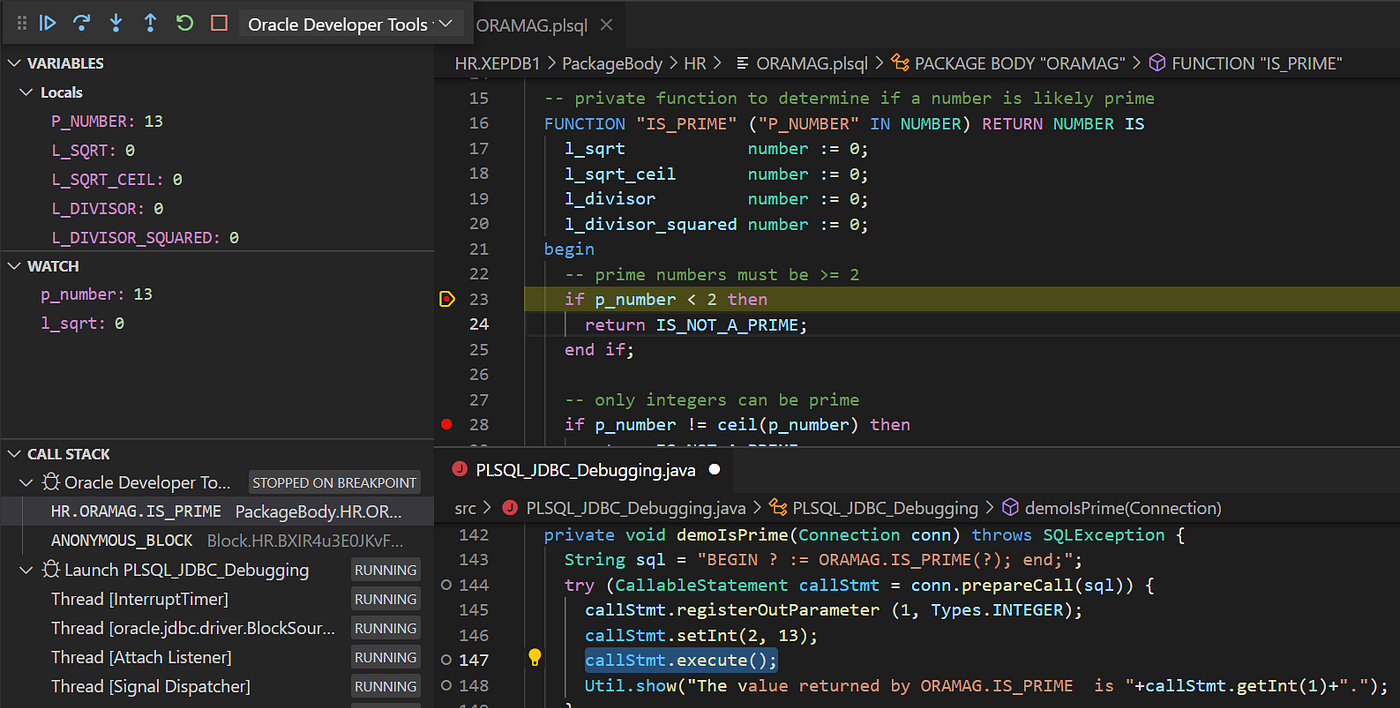Collapse the CALL STACK panel
This screenshot has width=1400, height=708.
click(x=15, y=453)
